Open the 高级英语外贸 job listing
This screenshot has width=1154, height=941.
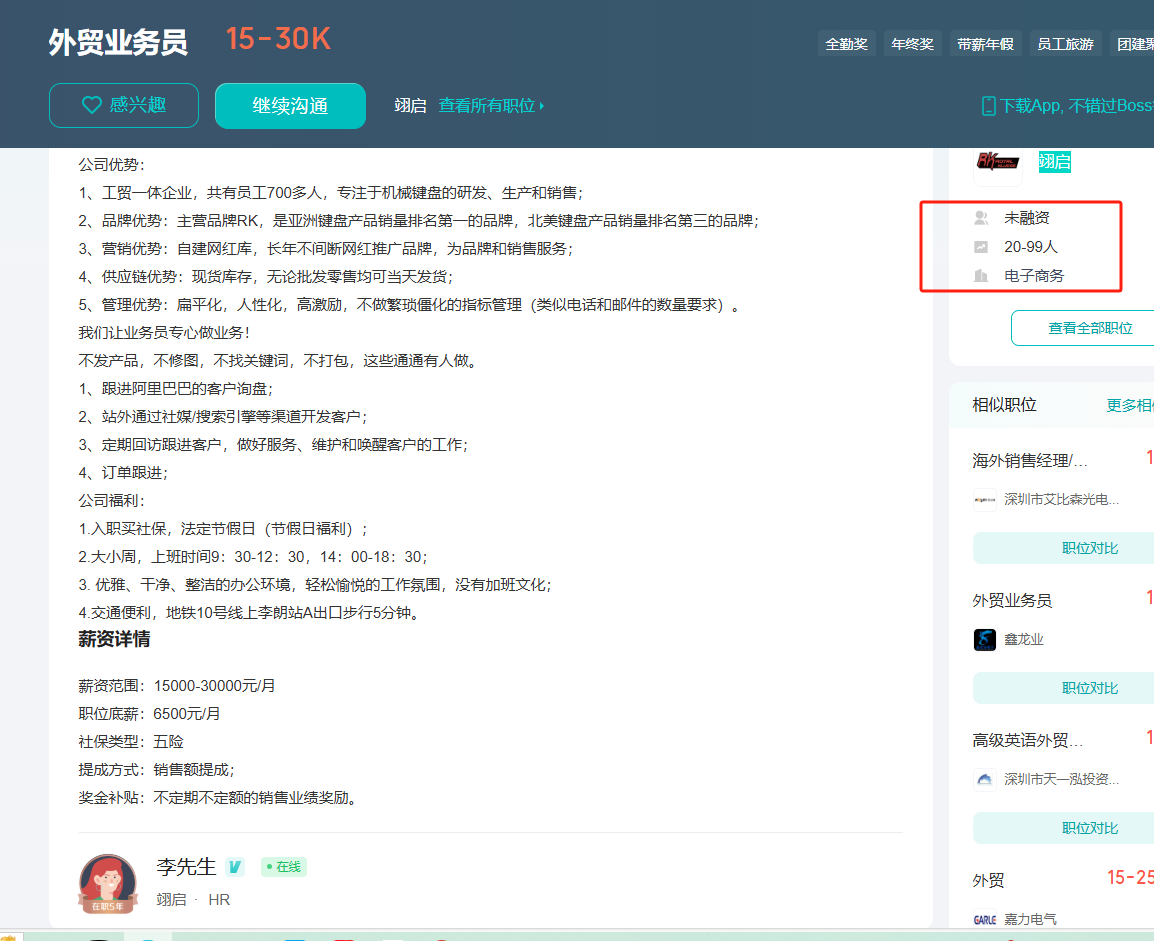pos(1027,740)
